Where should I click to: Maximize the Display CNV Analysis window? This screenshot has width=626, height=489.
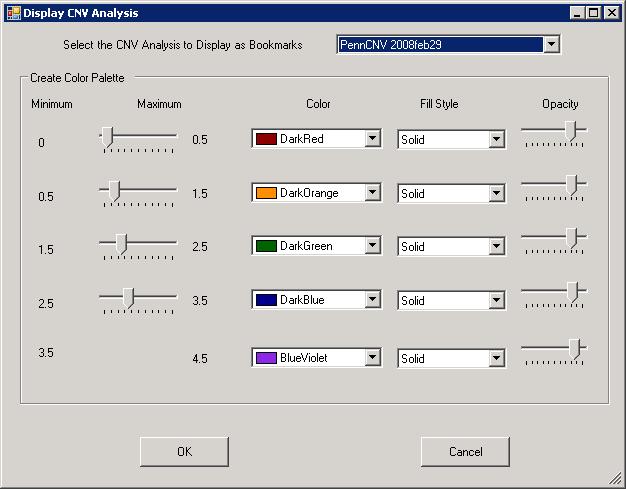pos(594,13)
